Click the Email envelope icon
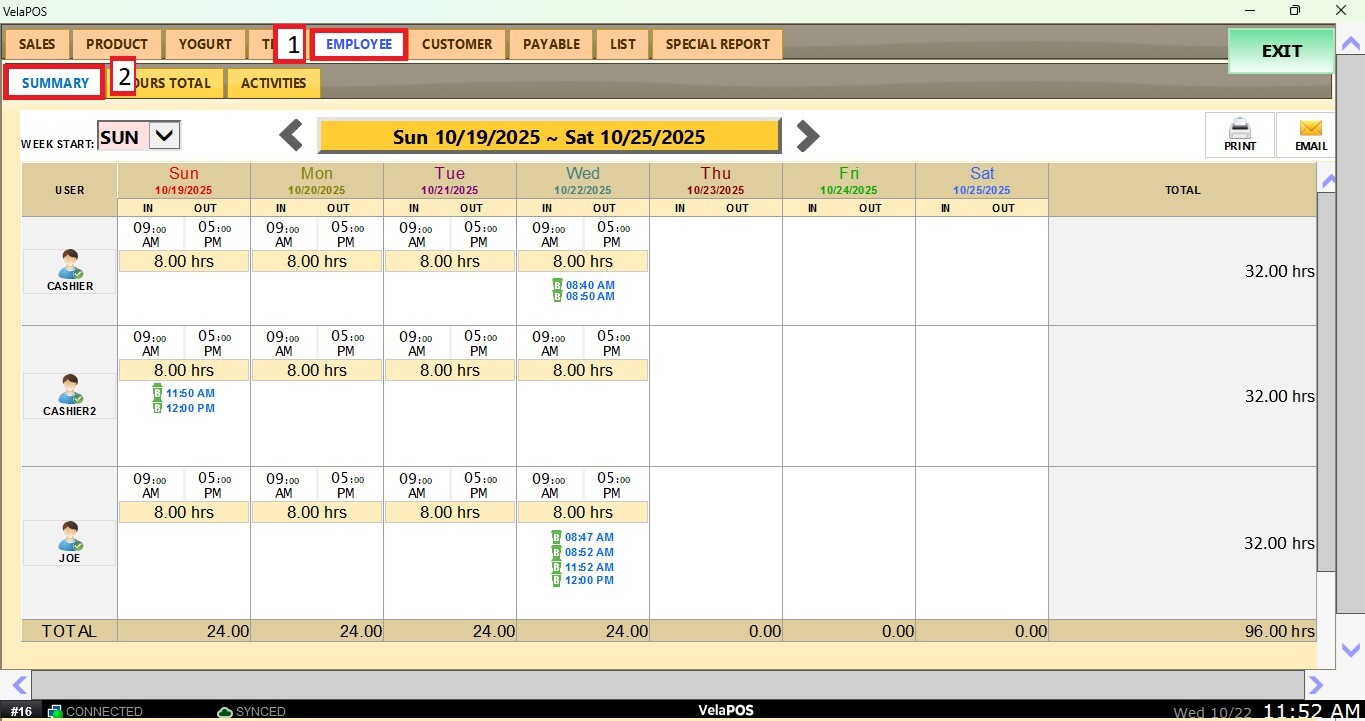This screenshot has width=1365, height=721. click(1311, 129)
